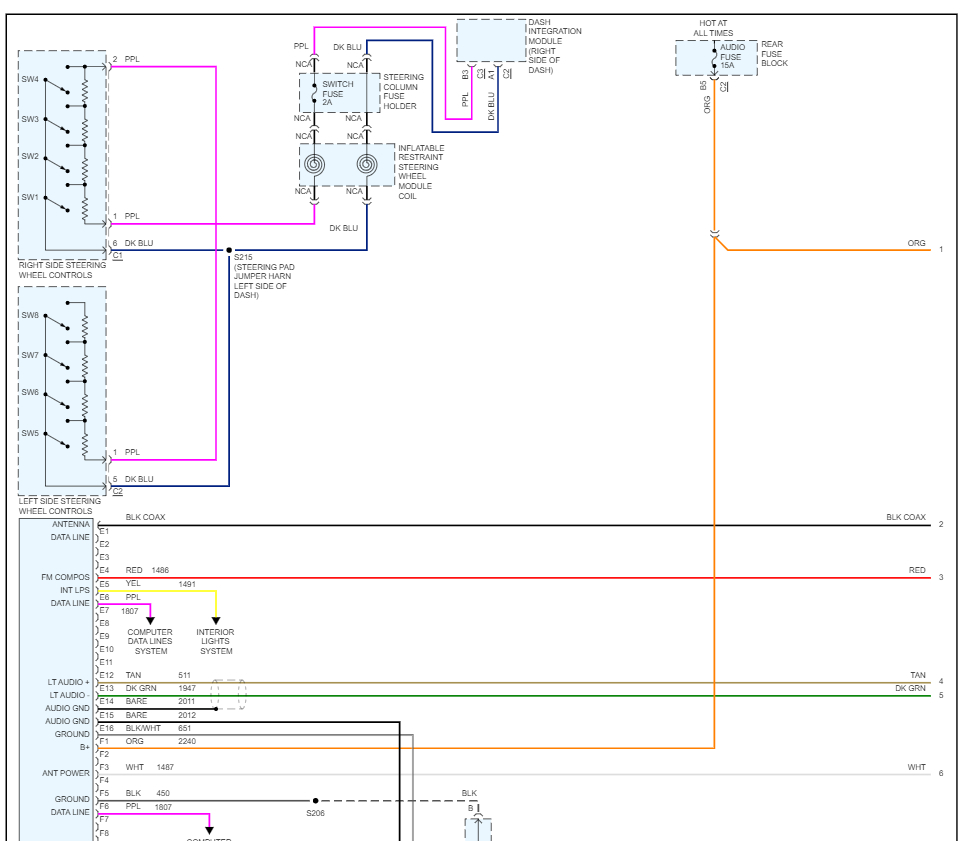Screen dimensions: 960x841
Task: Click the Switch Fuse 2A symbol
Action: (314, 93)
